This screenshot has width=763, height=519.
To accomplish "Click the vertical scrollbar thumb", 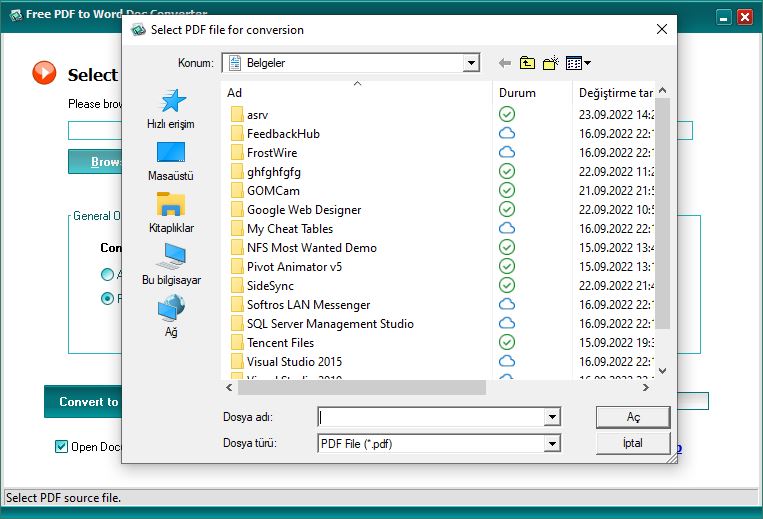I will point(662,214).
